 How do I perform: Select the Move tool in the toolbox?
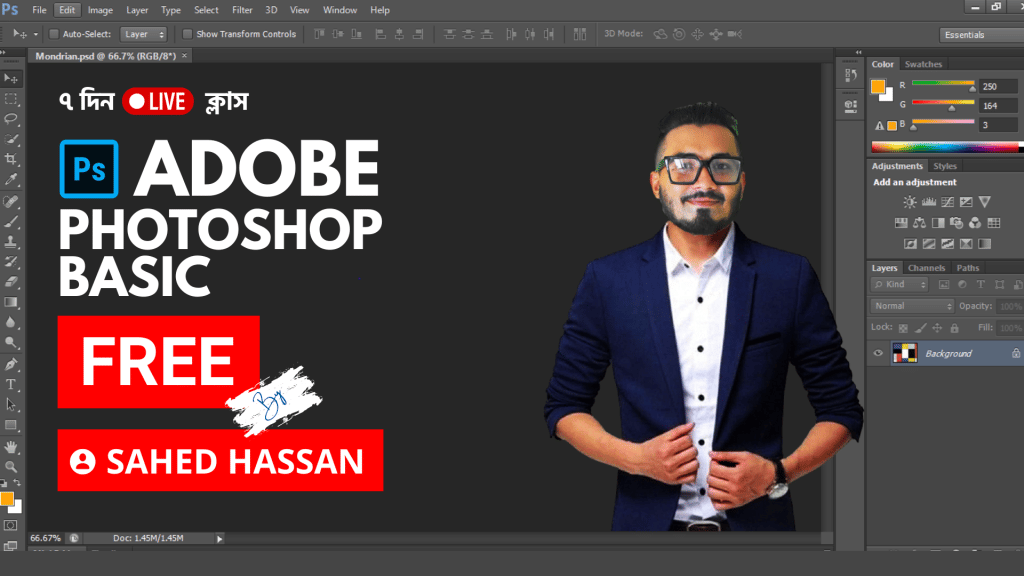coord(11,79)
